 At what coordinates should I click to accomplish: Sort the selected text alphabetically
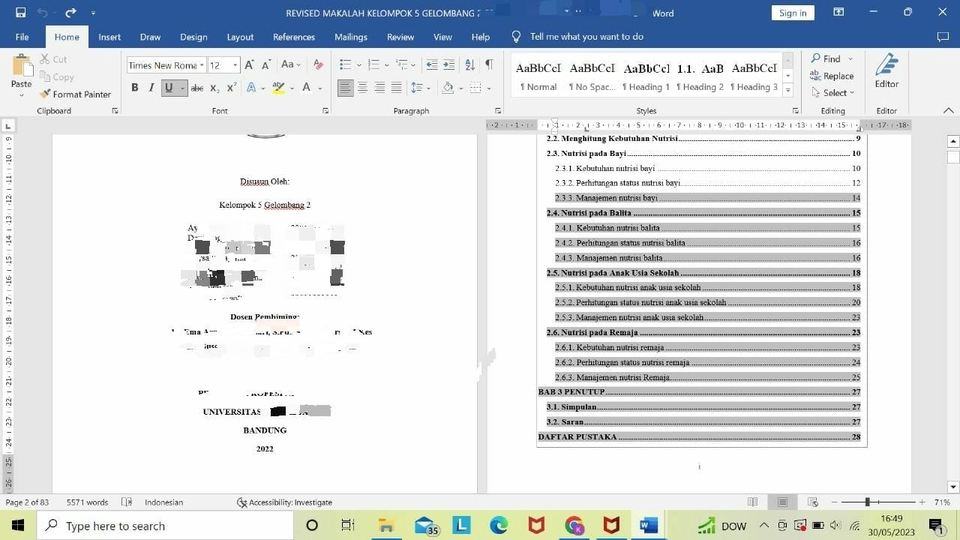[x=470, y=65]
